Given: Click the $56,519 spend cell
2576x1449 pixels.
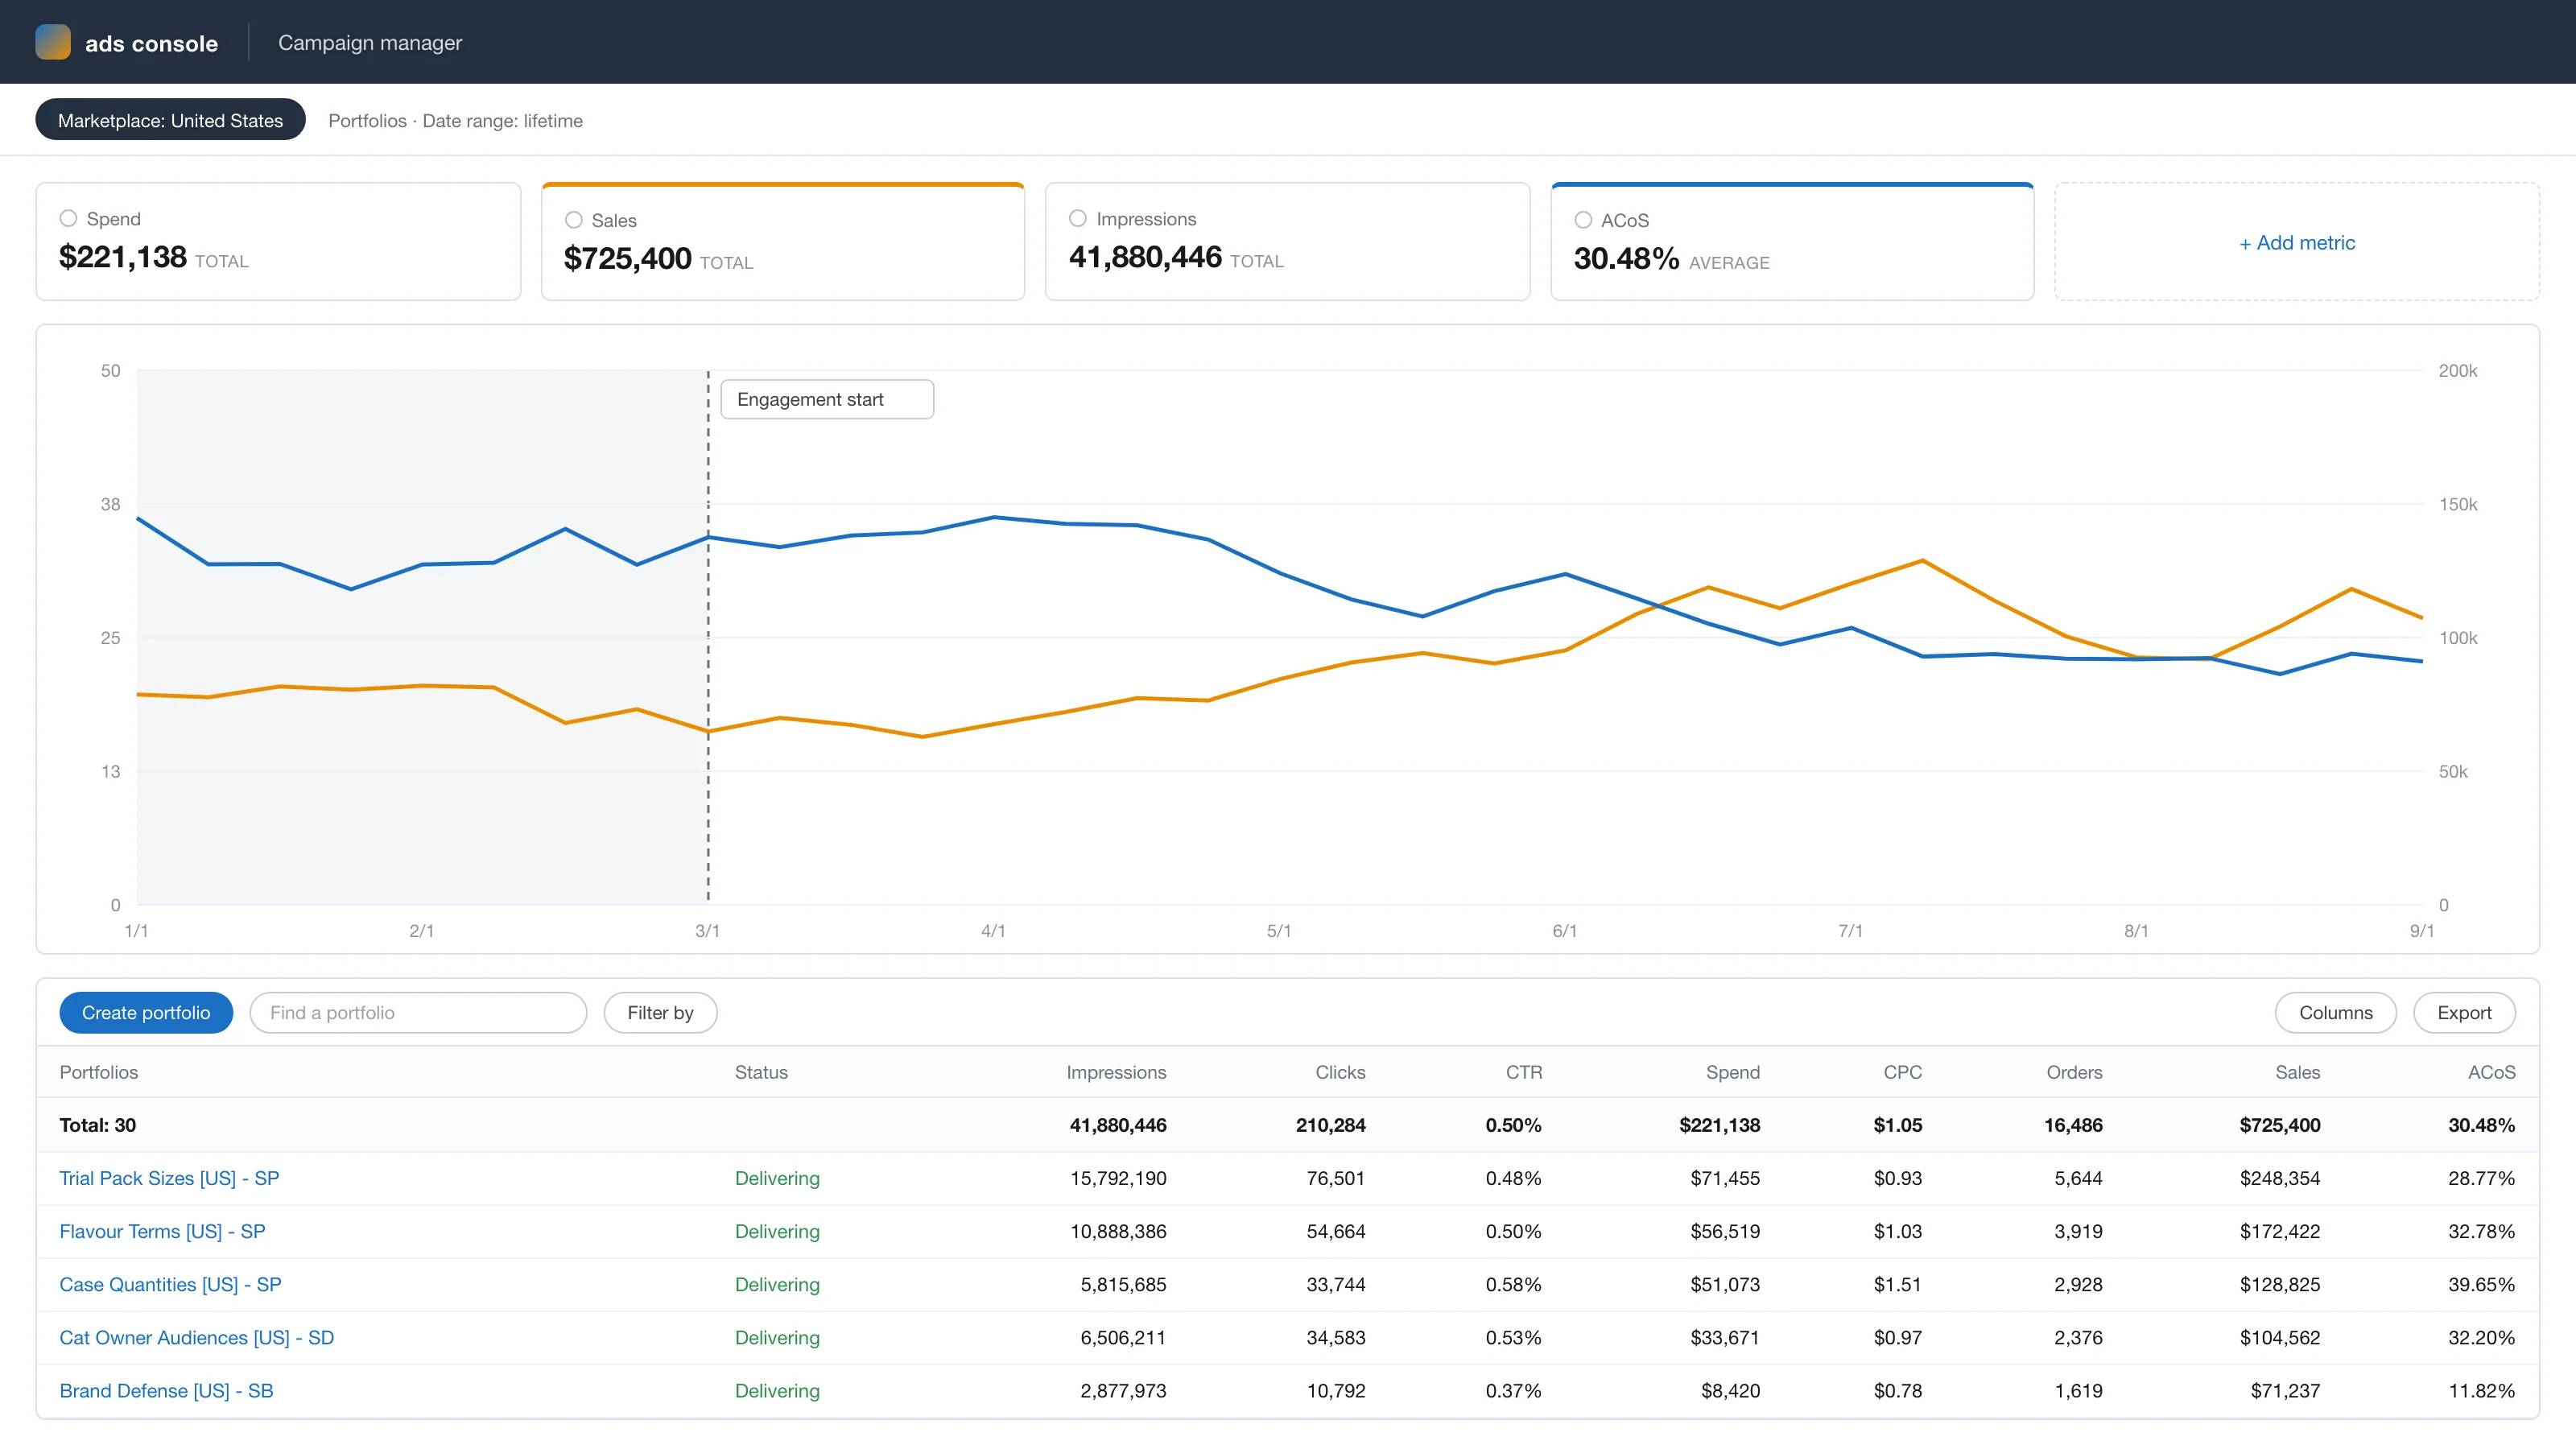Looking at the screenshot, I should point(1725,1231).
